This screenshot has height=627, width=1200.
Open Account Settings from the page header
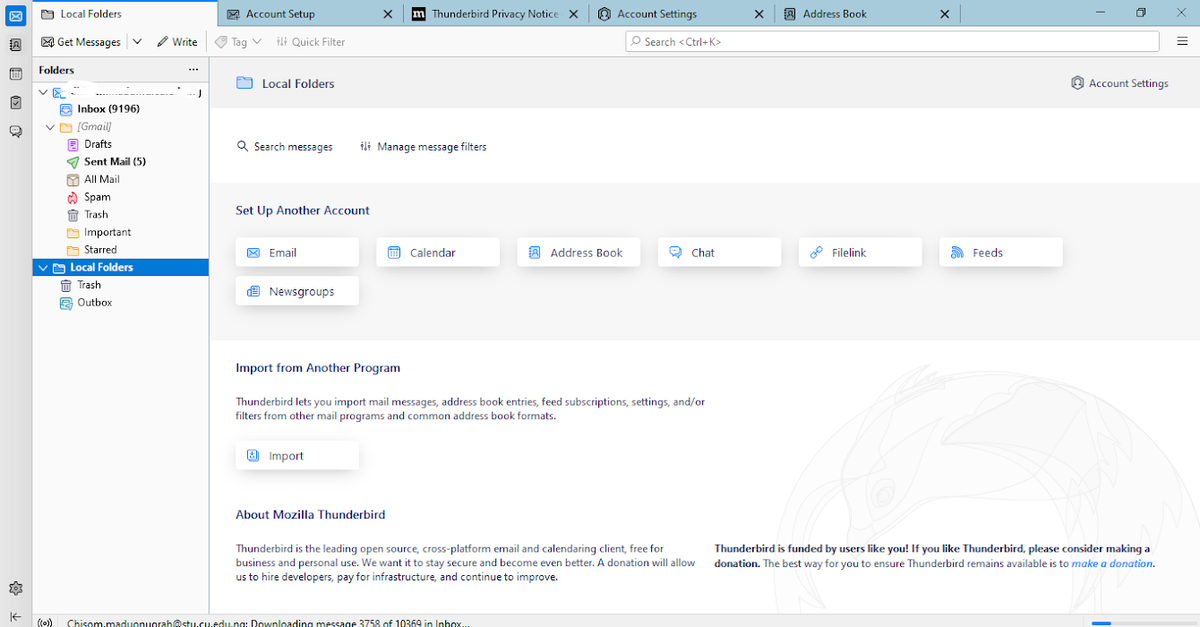[x=1119, y=83]
